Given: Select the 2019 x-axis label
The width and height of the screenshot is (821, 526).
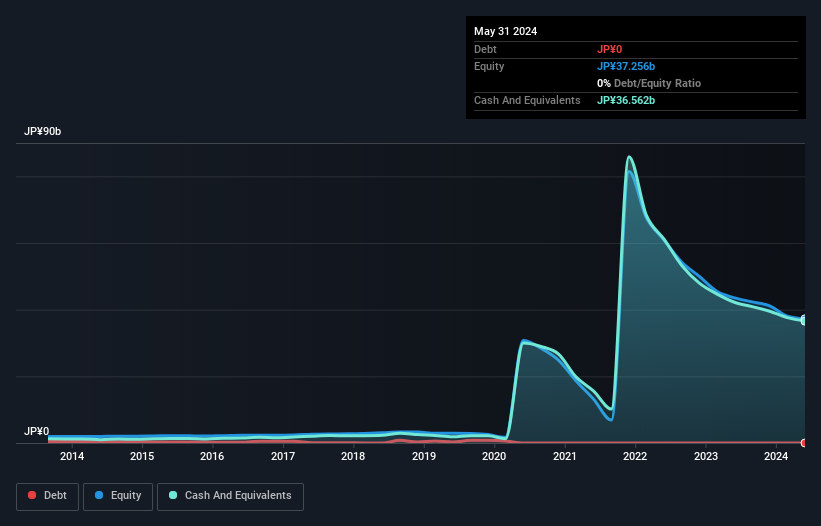Looking at the screenshot, I should (x=424, y=456).
